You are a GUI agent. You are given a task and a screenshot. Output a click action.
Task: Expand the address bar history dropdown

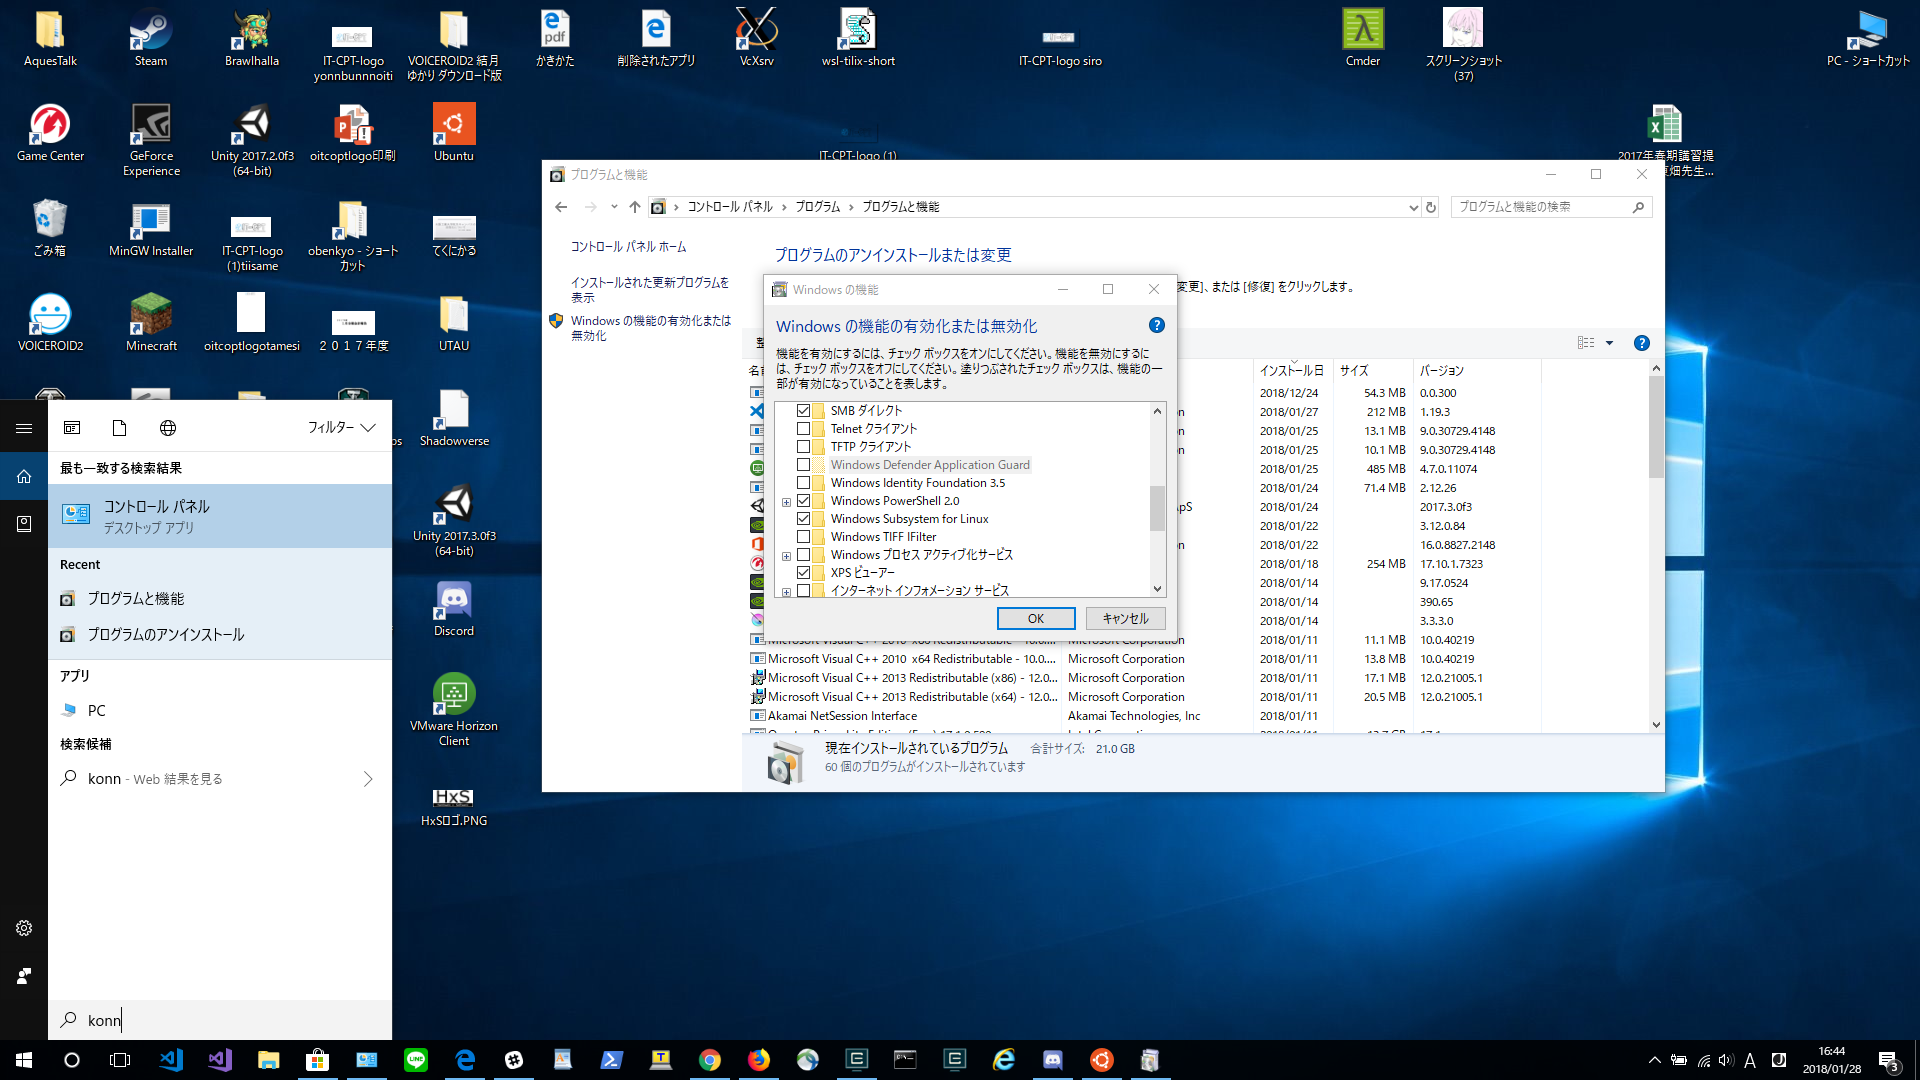coord(1413,207)
